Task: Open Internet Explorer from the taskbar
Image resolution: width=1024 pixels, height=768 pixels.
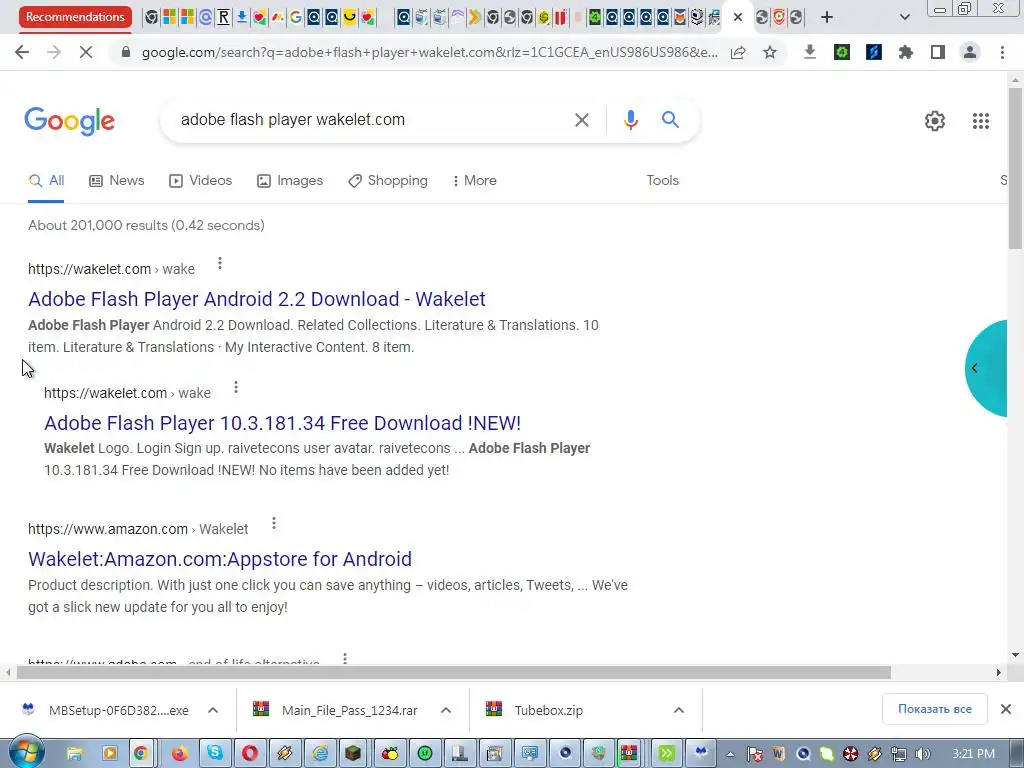Action: [x=320, y=754]
